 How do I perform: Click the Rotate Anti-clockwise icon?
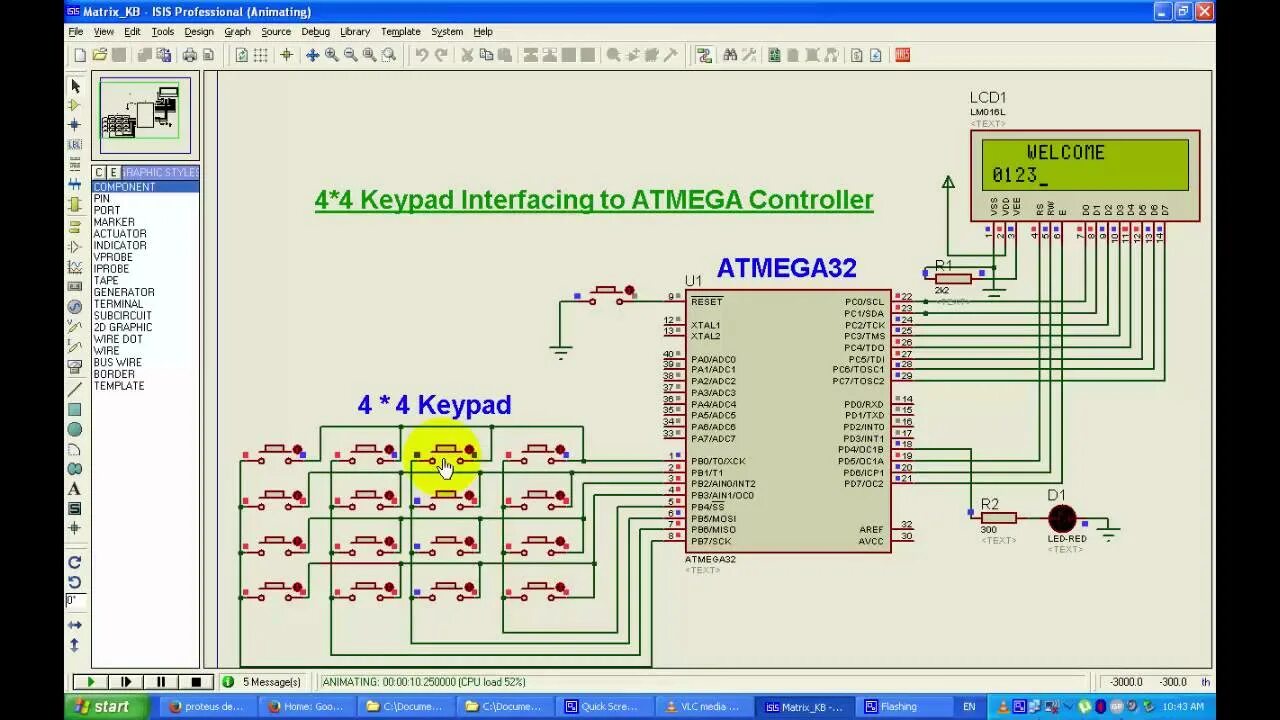[x=75, y=582]
